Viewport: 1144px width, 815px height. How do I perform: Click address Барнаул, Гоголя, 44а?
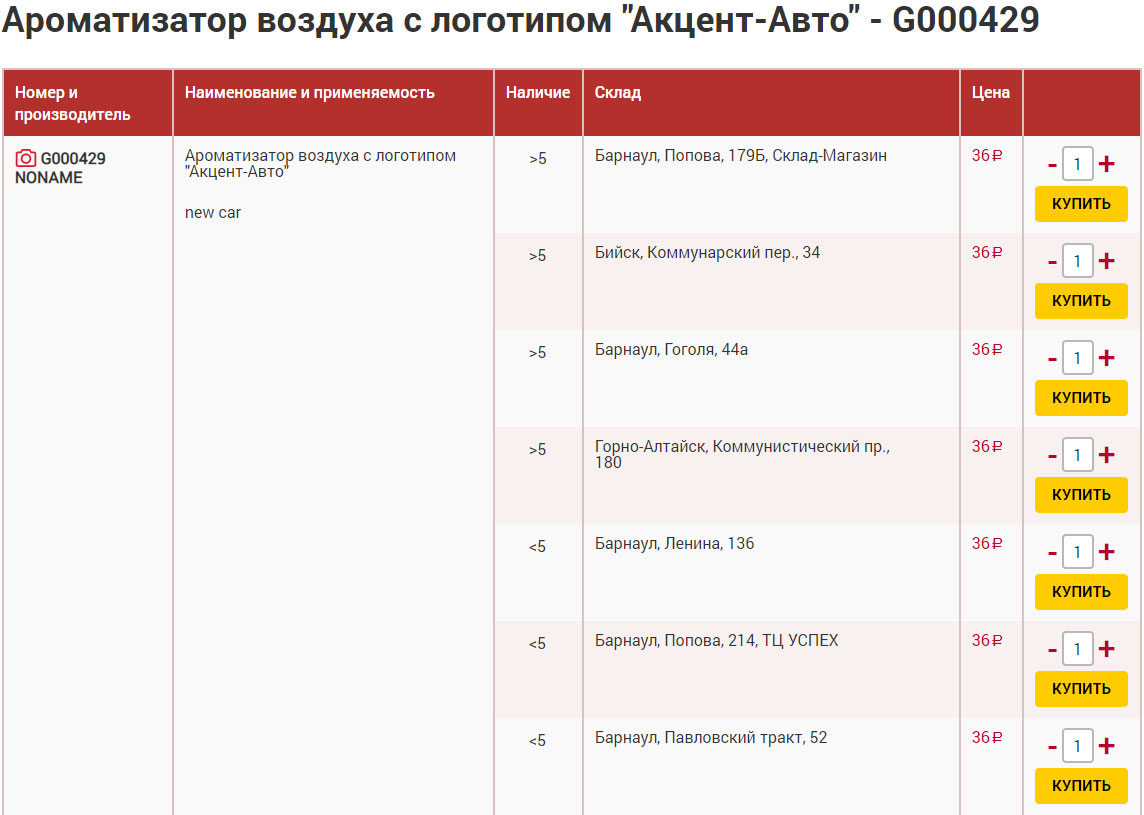pyautogui.click(x=671, y=349)
